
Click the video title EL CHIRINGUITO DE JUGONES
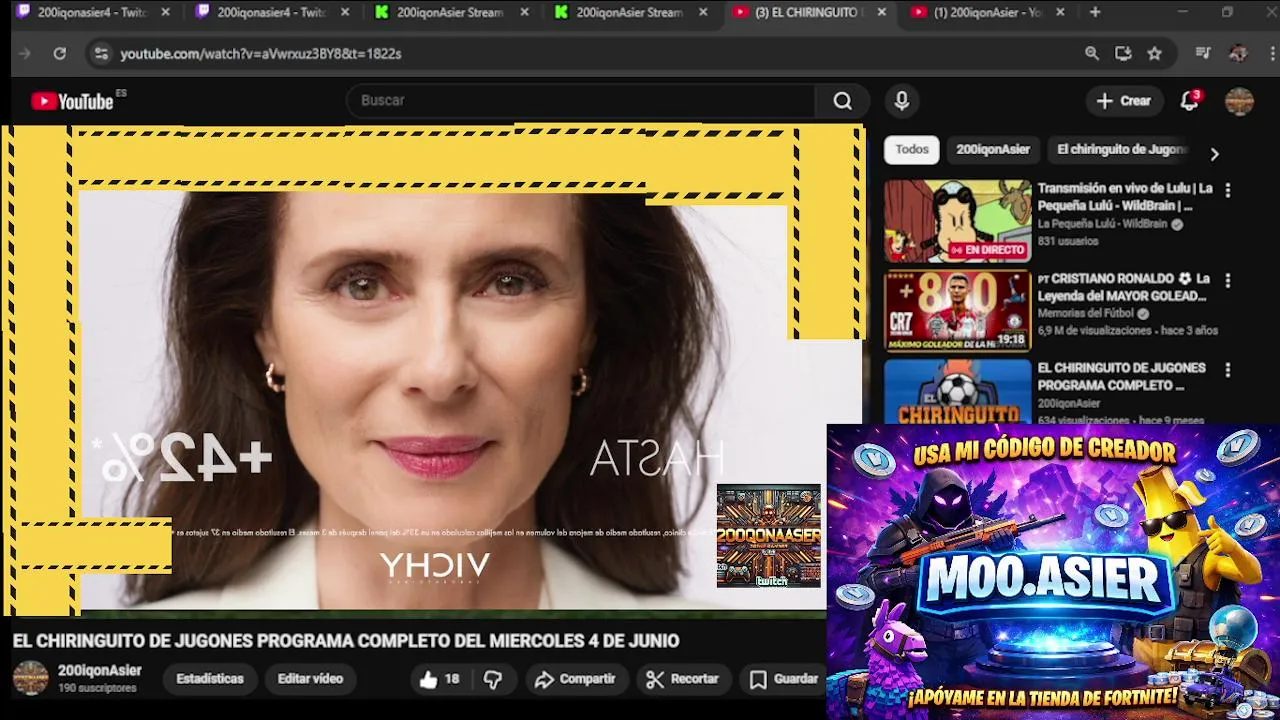pyautogui.click(x=346, y=641)
